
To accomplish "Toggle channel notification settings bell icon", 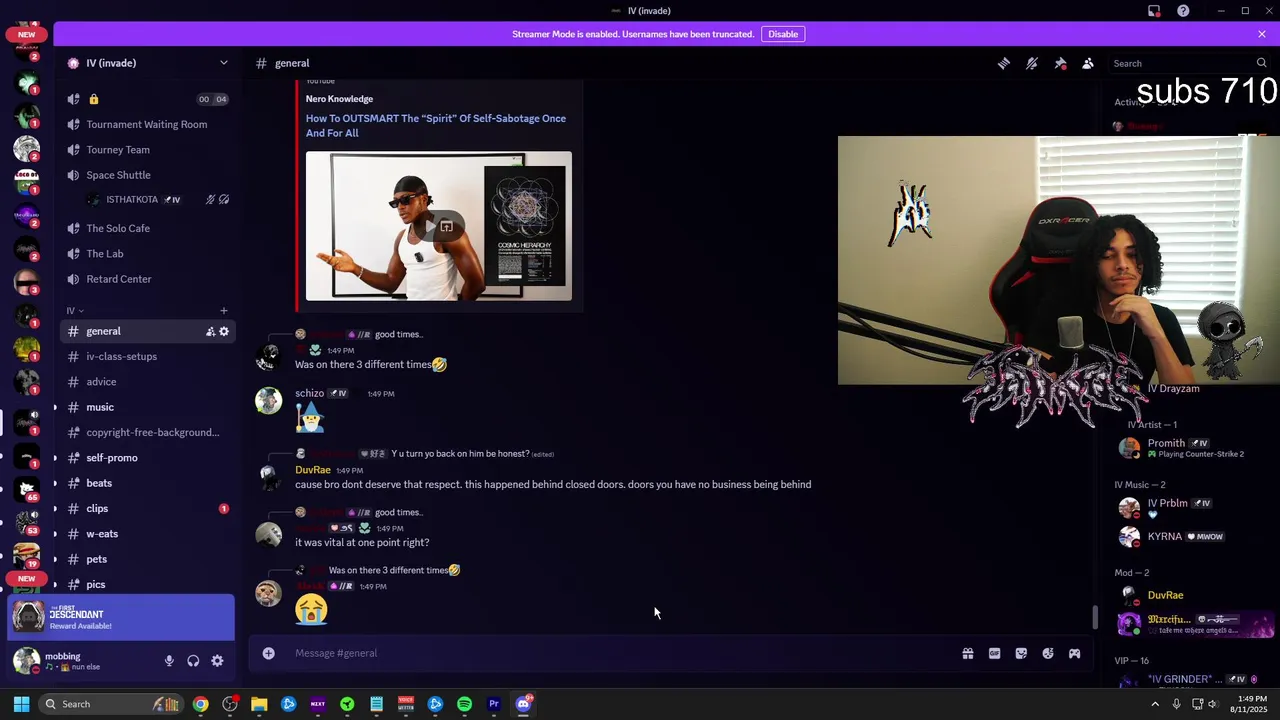I will [x=1032, y=63].
